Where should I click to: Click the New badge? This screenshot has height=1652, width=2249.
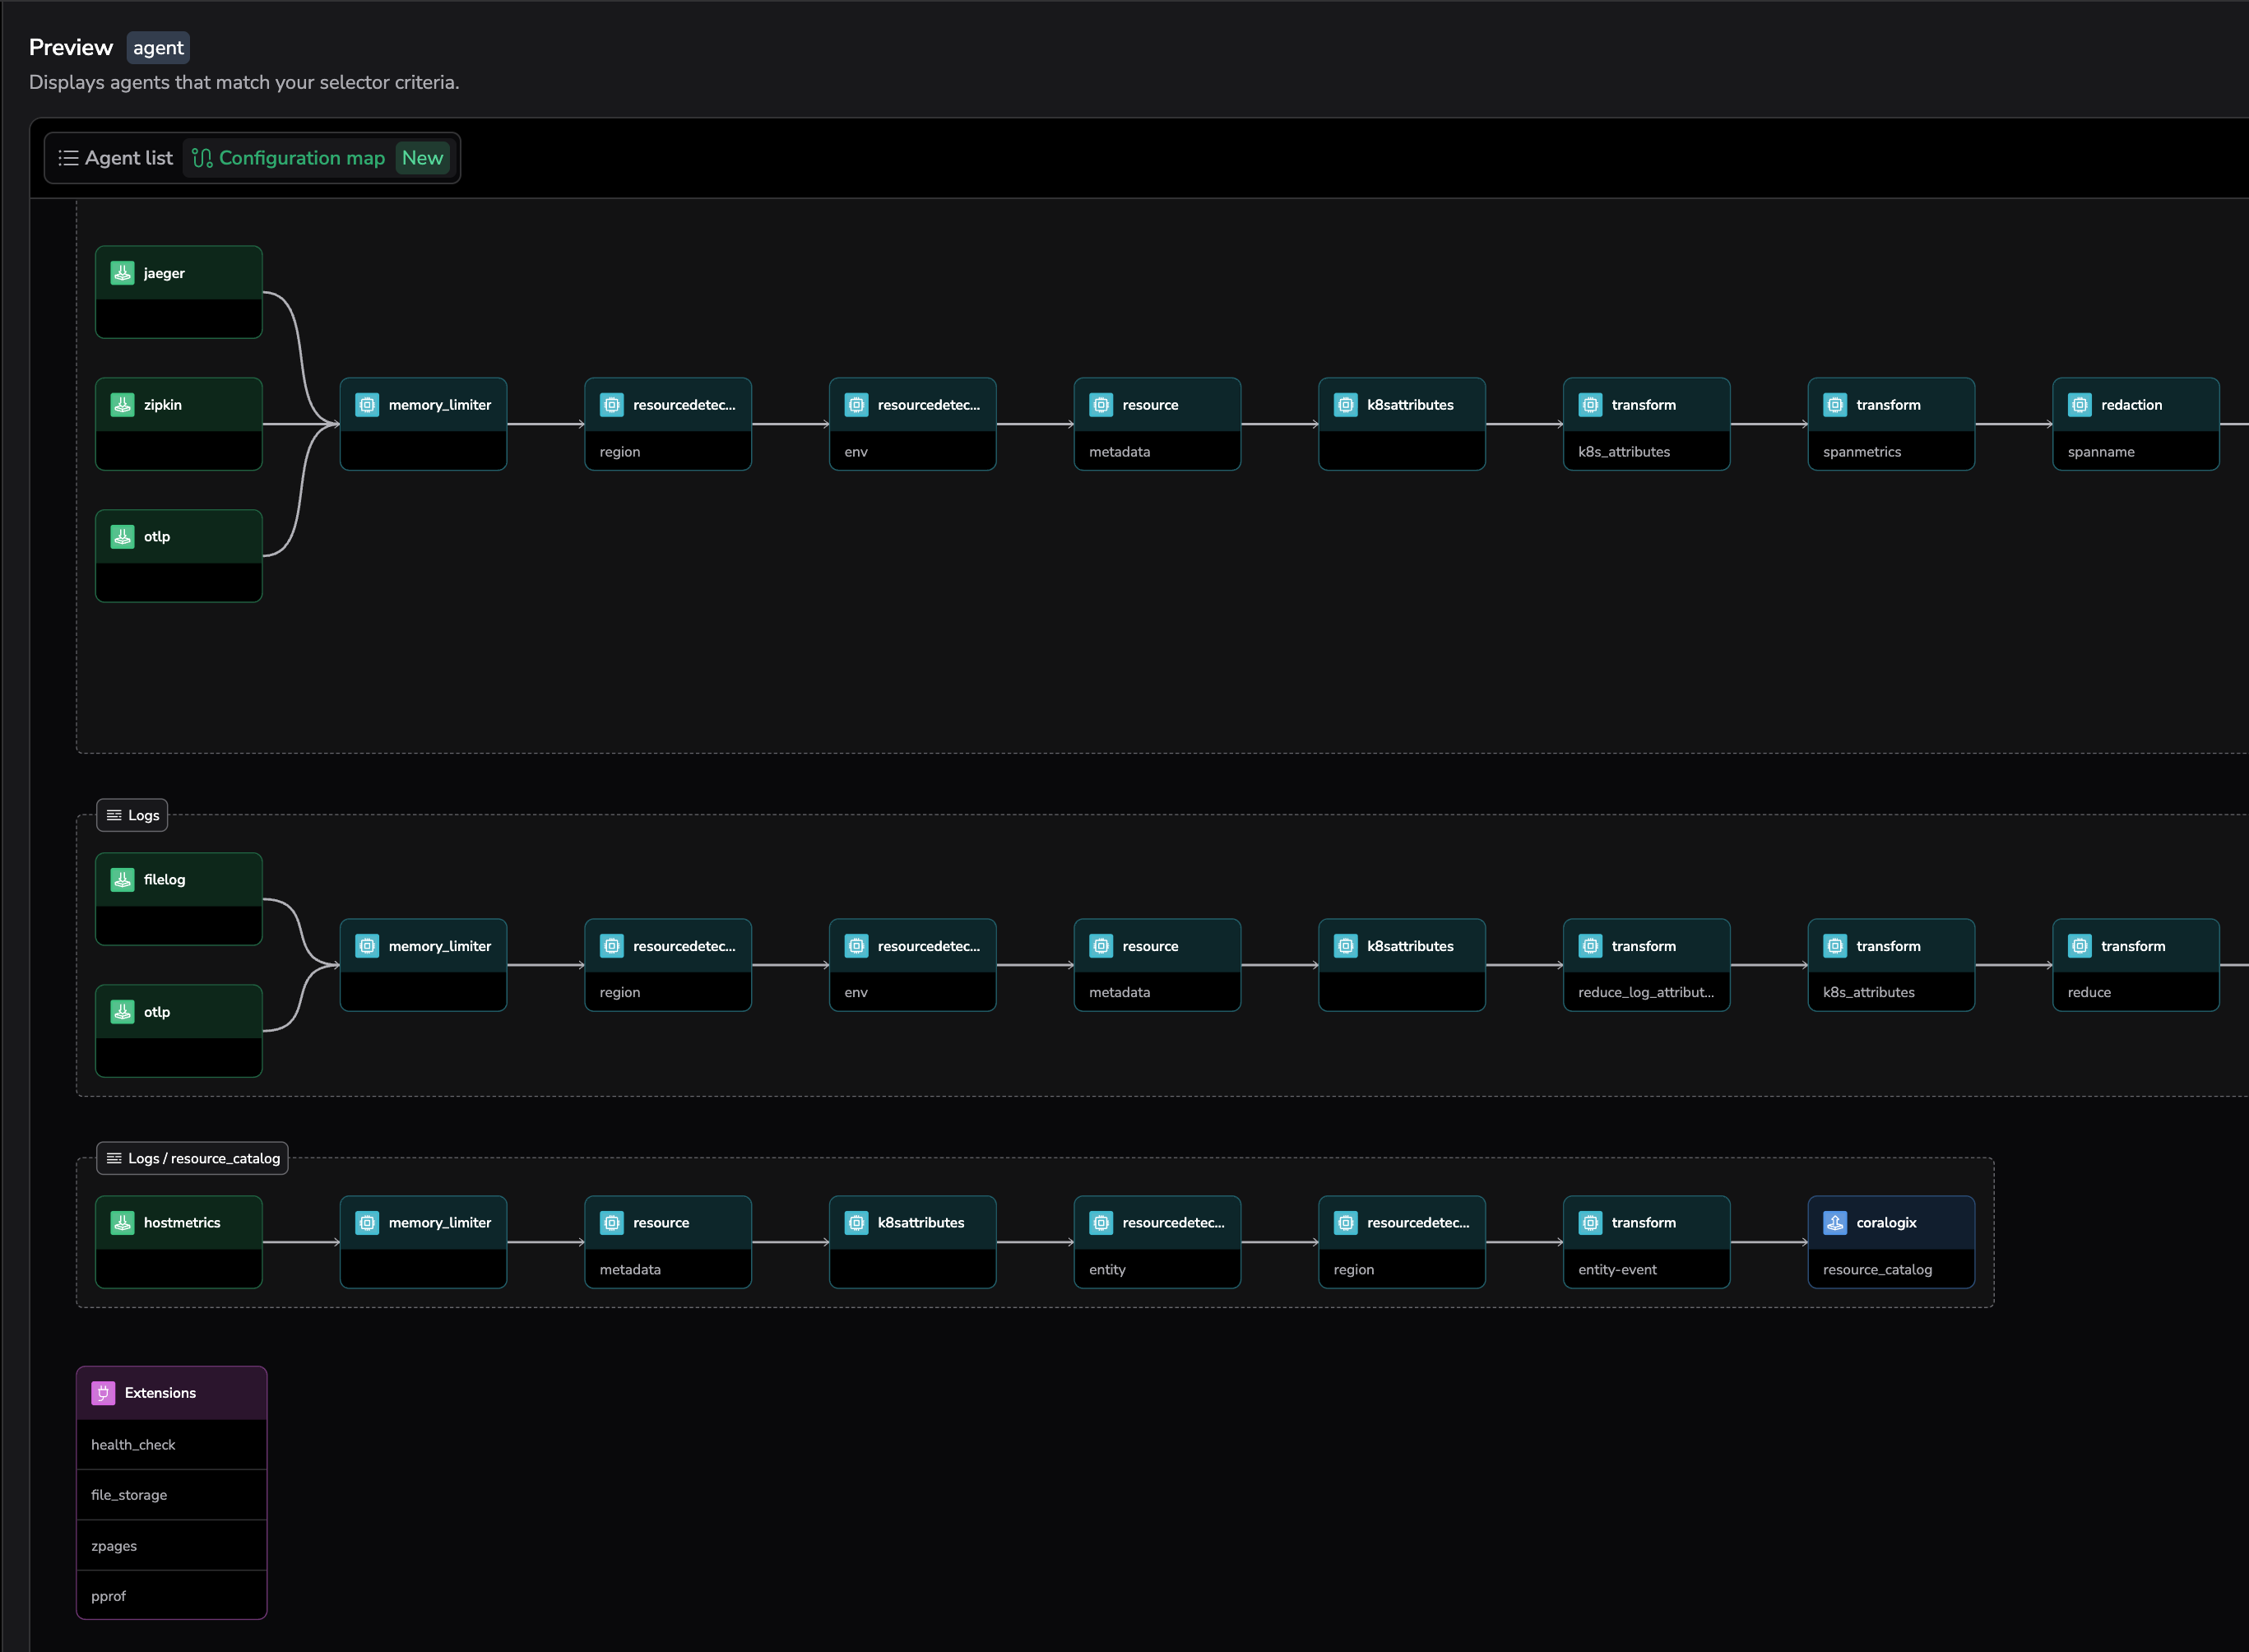(422, 158)
